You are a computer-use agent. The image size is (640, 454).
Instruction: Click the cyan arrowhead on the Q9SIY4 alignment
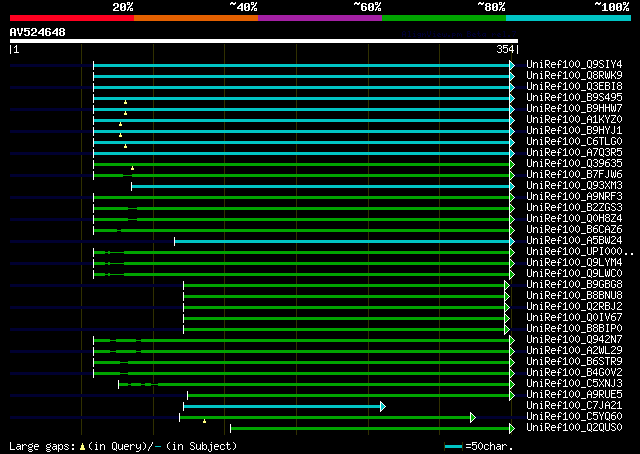(x=512, y=65)
